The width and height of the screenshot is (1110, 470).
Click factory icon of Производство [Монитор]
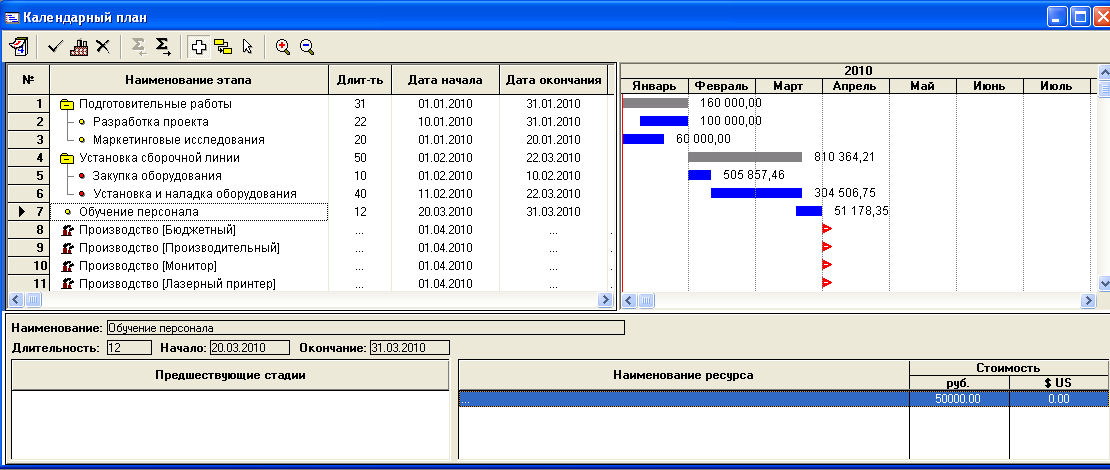(69, 266)
